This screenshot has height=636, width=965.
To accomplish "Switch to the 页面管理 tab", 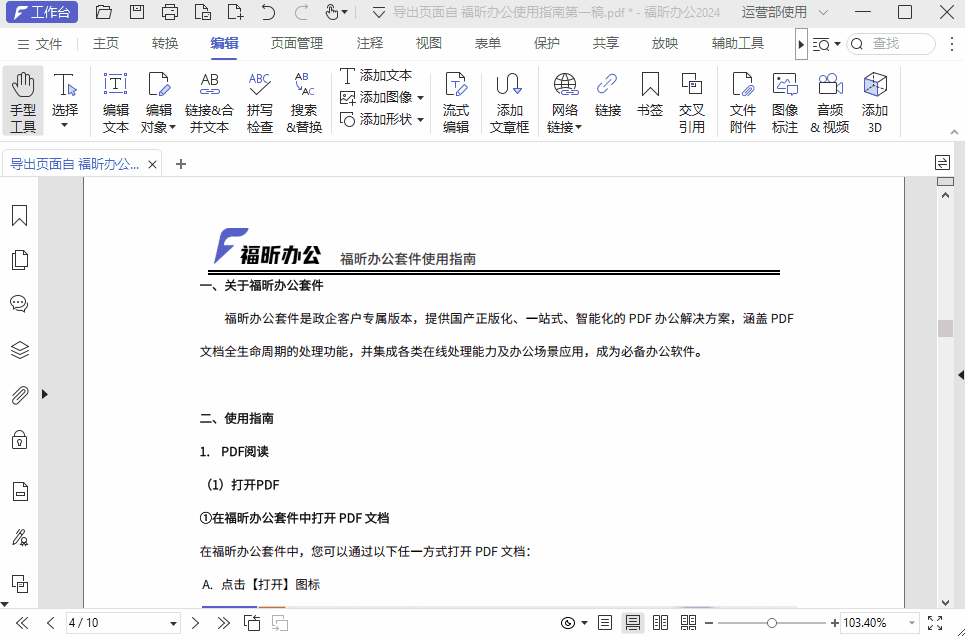I will (297, 44).
